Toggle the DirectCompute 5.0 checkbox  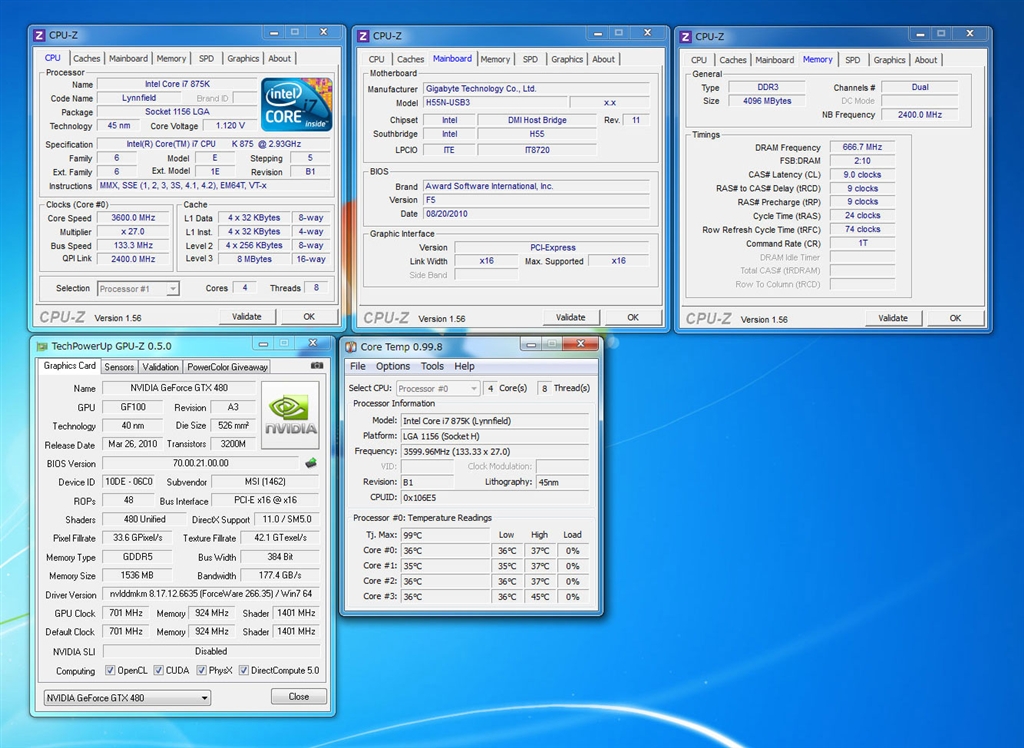(x=245, y=671)
